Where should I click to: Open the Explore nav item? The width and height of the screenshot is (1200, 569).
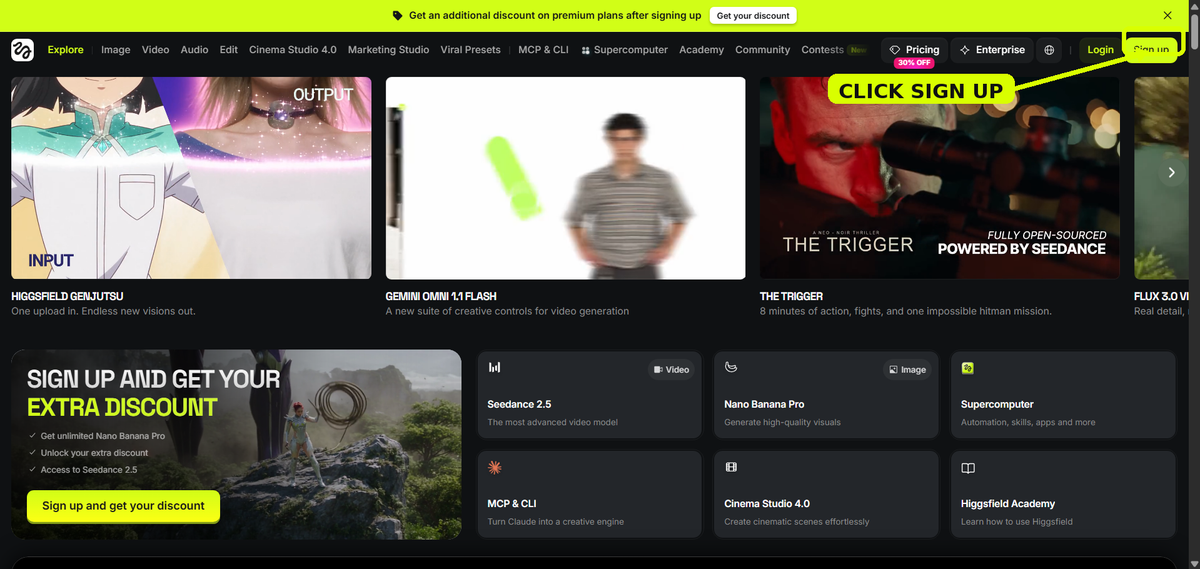click(x=66, y=50)
